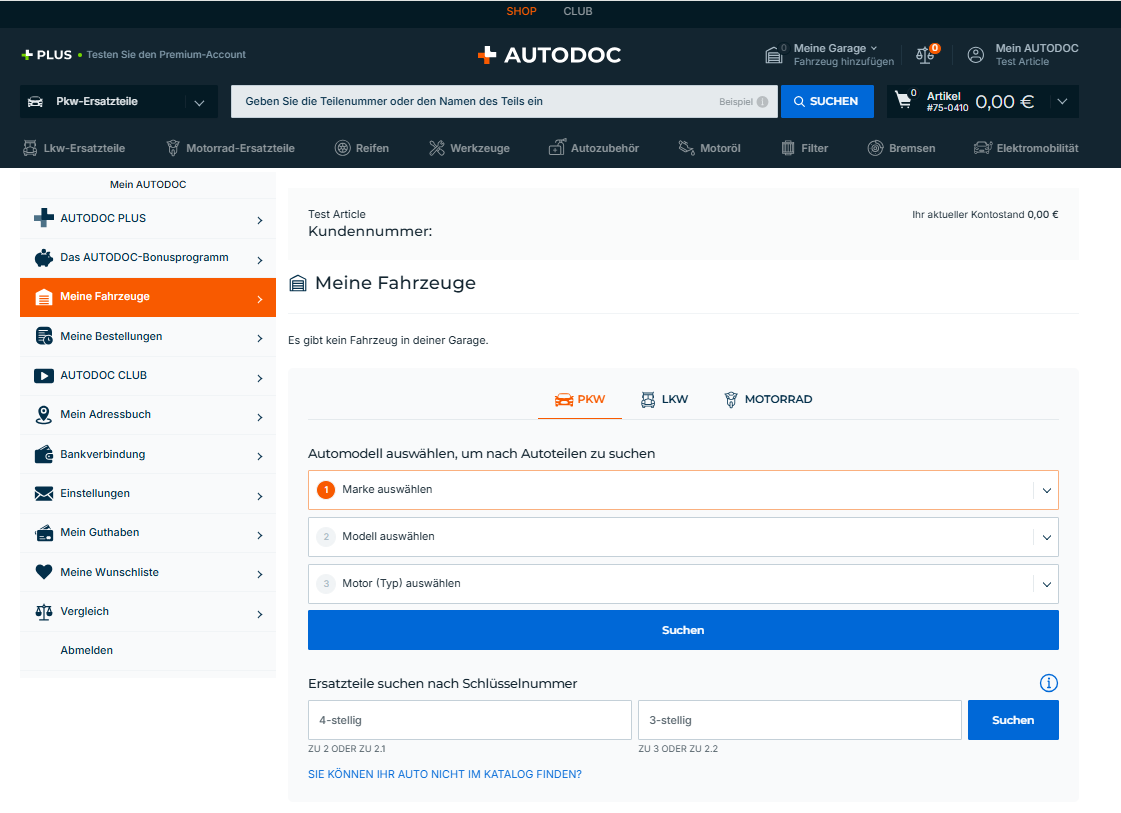Open the comparison scales icon in header
Screen dimensions: 1121x813
pyautogui.click(x=924, y=55)
